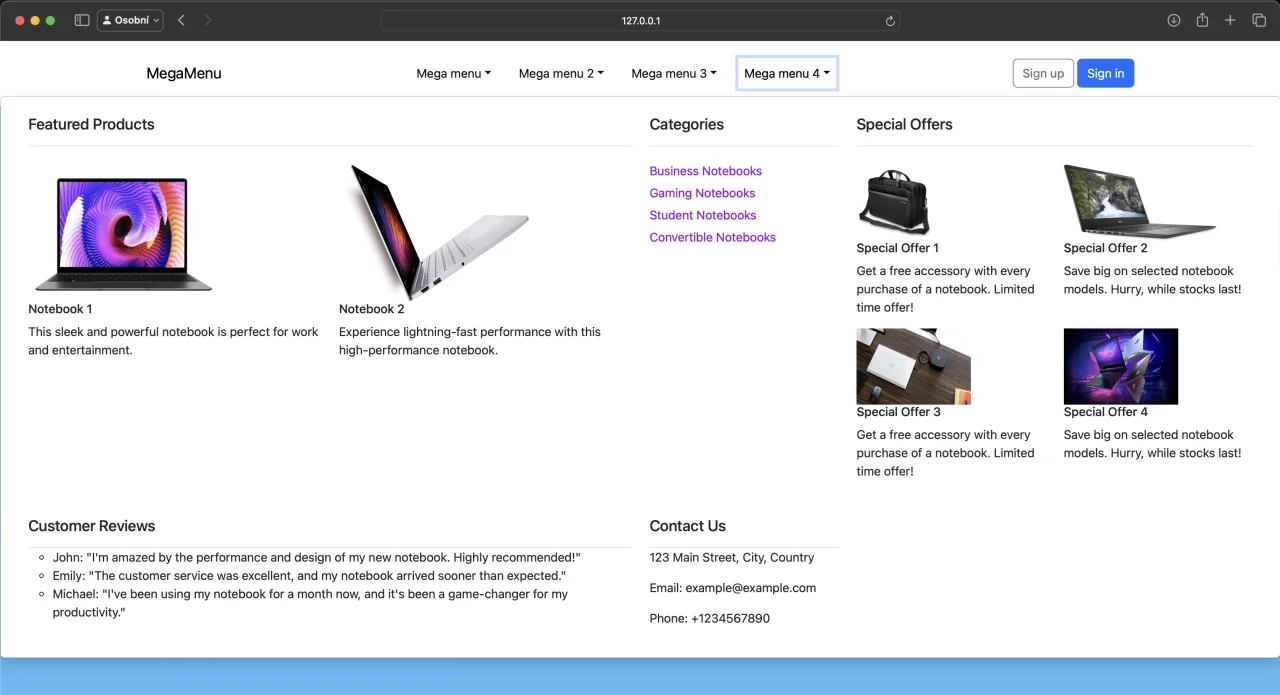Open the Student Notebooks category link

pyautogui.click(x=703, y=215)
